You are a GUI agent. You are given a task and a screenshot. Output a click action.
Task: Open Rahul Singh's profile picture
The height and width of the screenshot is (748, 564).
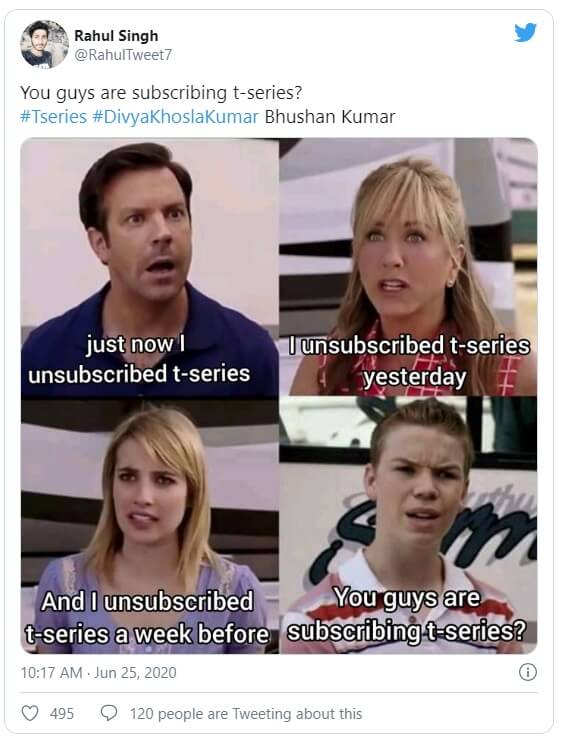[x=44, y=44]
